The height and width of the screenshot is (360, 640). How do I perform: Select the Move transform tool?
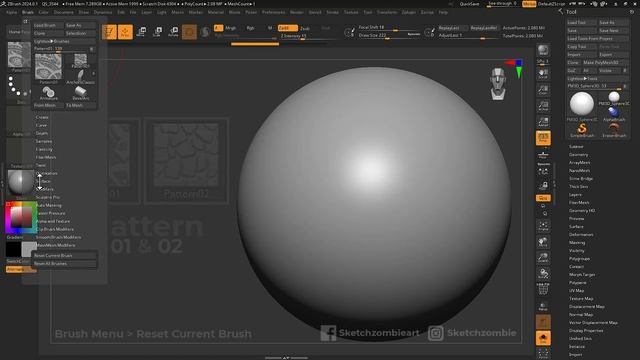click(x=141, y=32)
